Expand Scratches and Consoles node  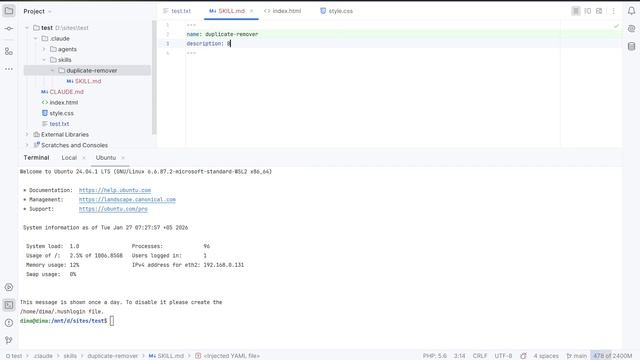[x=27, y=145]
